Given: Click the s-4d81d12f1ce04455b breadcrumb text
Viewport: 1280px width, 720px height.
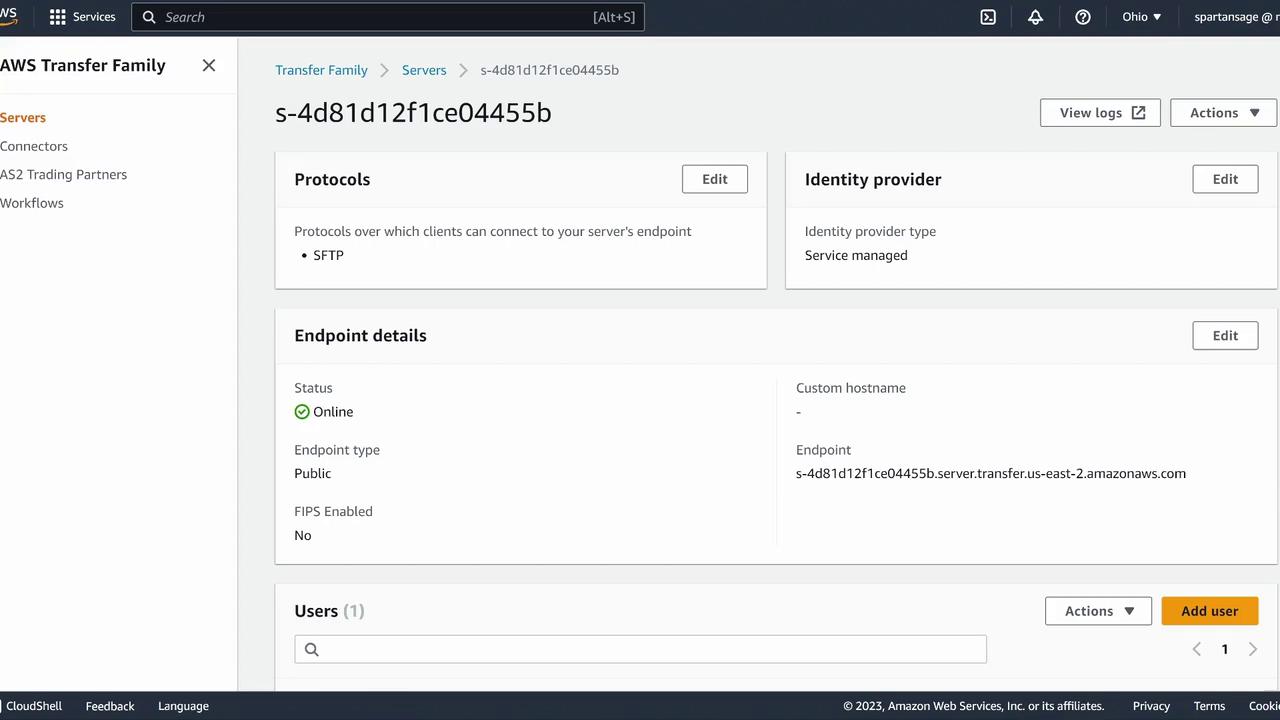Looking at the screenshot, I should click(549, 70).
